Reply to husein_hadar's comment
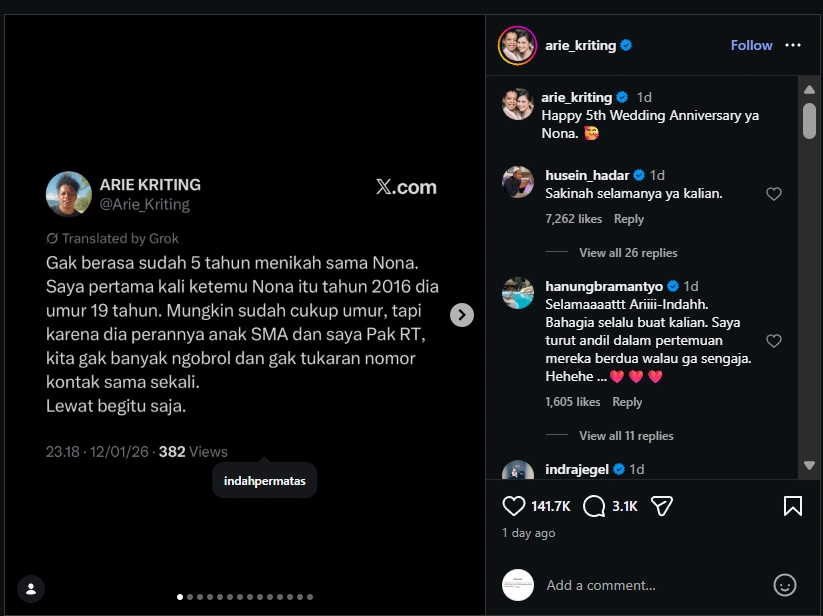Image resolution: width=823 pixels, height=616 pixels. (x=629, y=217)
